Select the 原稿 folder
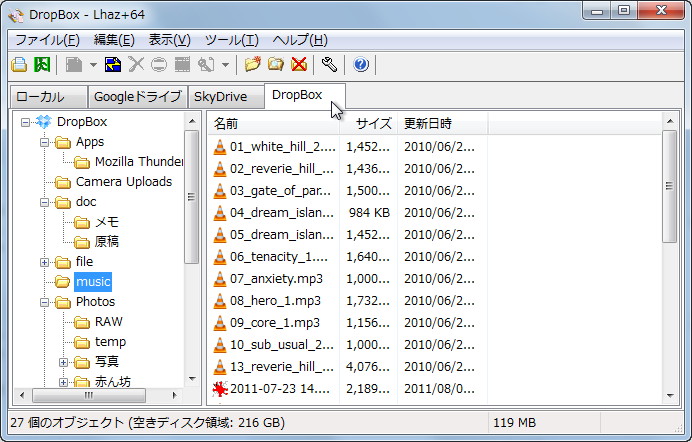This screenshot has height=442, width=692. pyautogui.click(x=107, y=242)
